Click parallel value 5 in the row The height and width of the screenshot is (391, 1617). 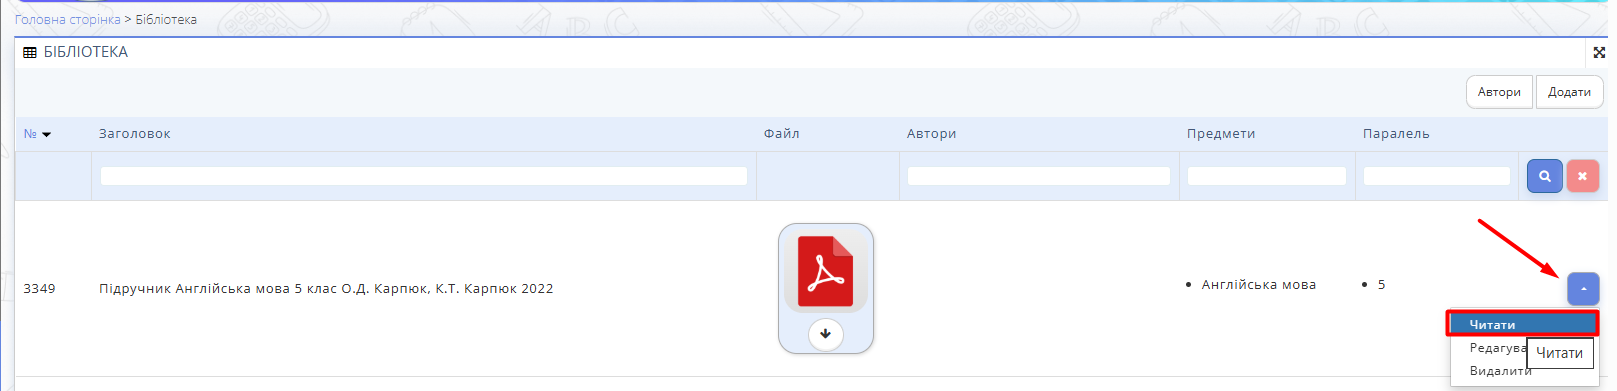1381,285
